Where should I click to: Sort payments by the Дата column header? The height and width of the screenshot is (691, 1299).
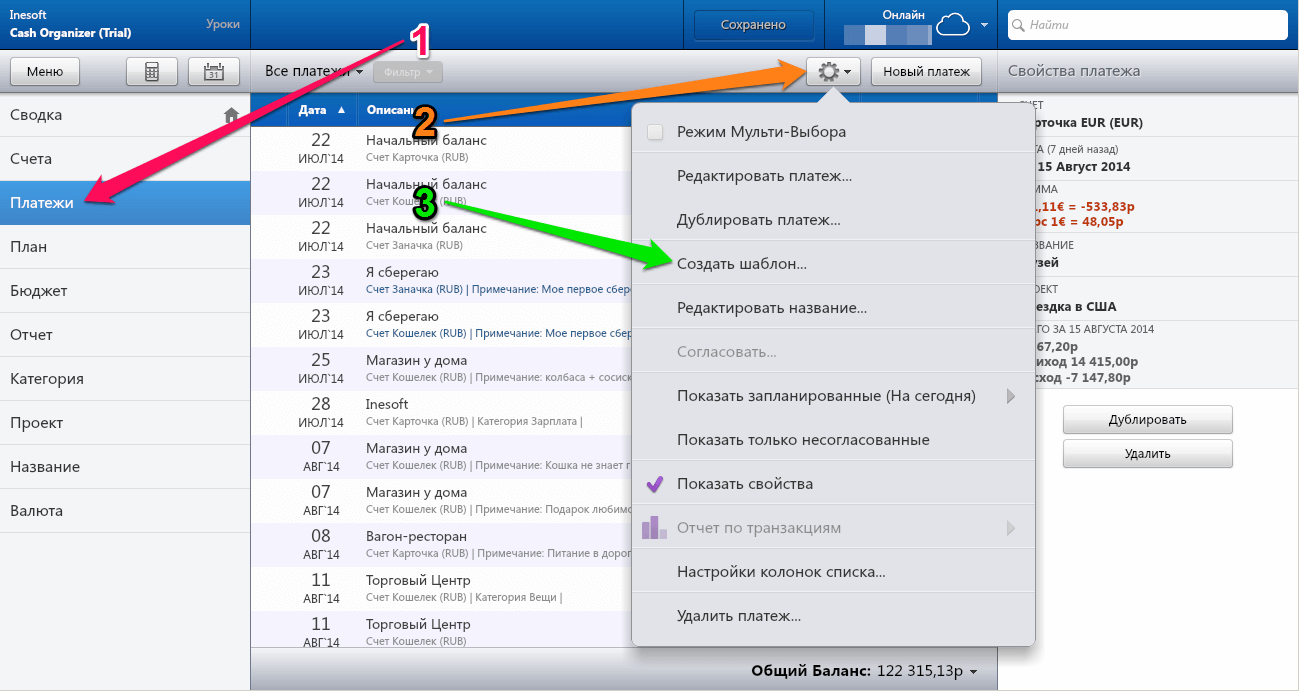click(321, 110)
